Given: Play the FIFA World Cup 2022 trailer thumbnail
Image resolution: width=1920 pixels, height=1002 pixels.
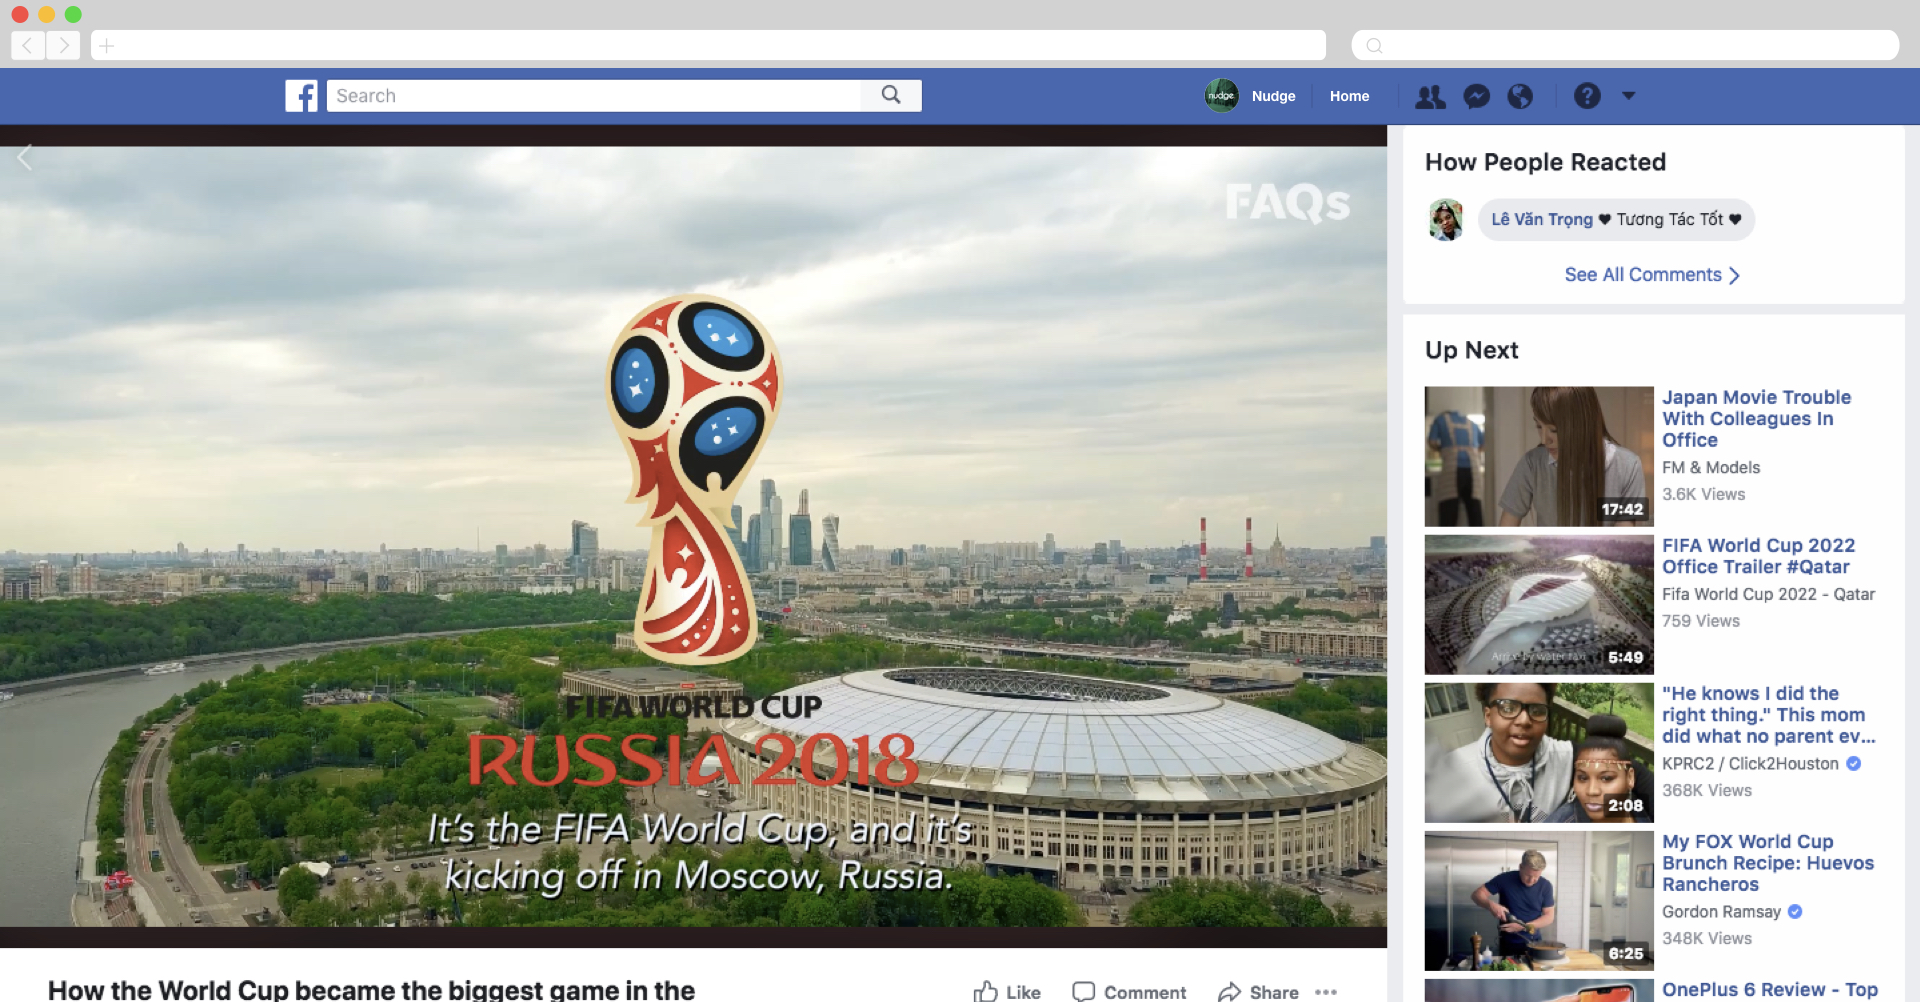Looking at the screenshot, I should (x=1538, y=604).
